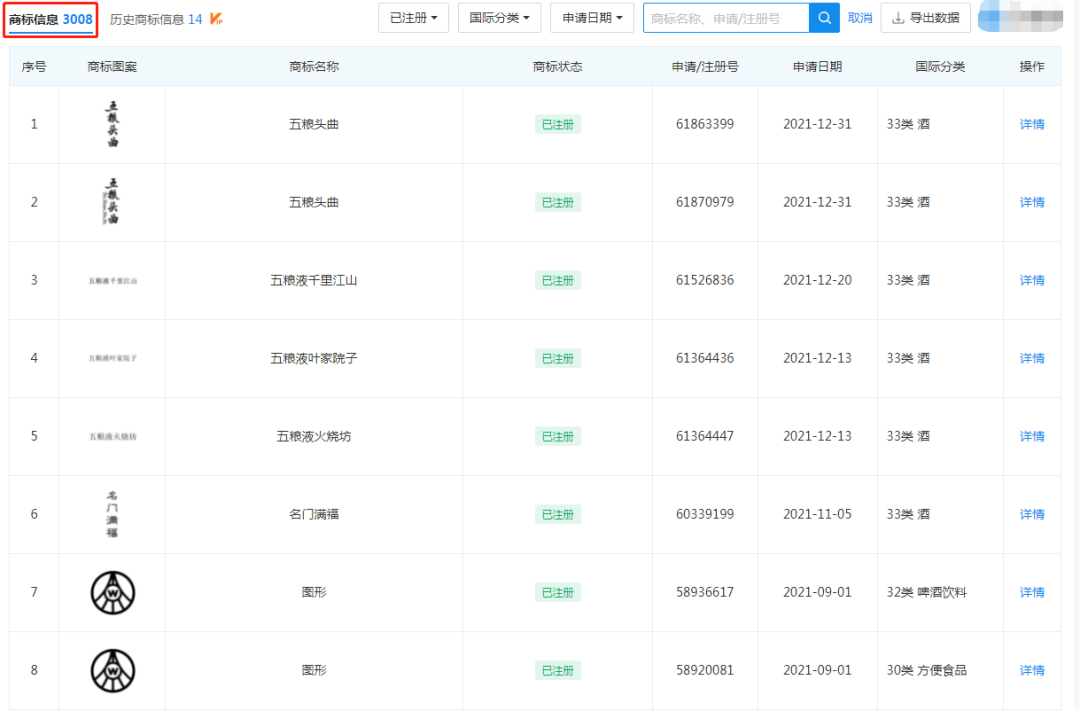This screenshot has height=711, width=1080.
Task: Select registration number 60339199
Action: point(705,514)
